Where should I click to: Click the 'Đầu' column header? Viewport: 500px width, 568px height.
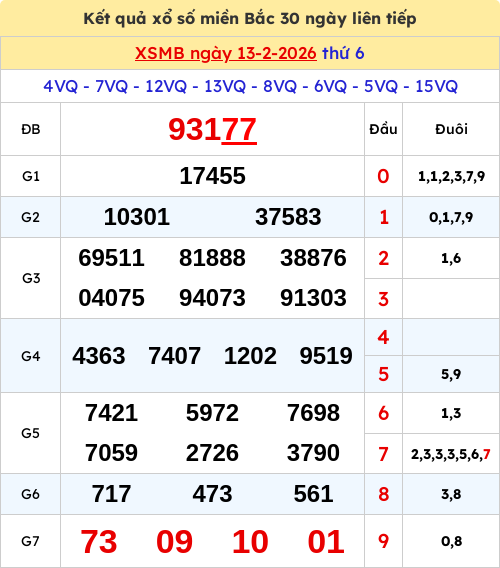tap(383, 129)
